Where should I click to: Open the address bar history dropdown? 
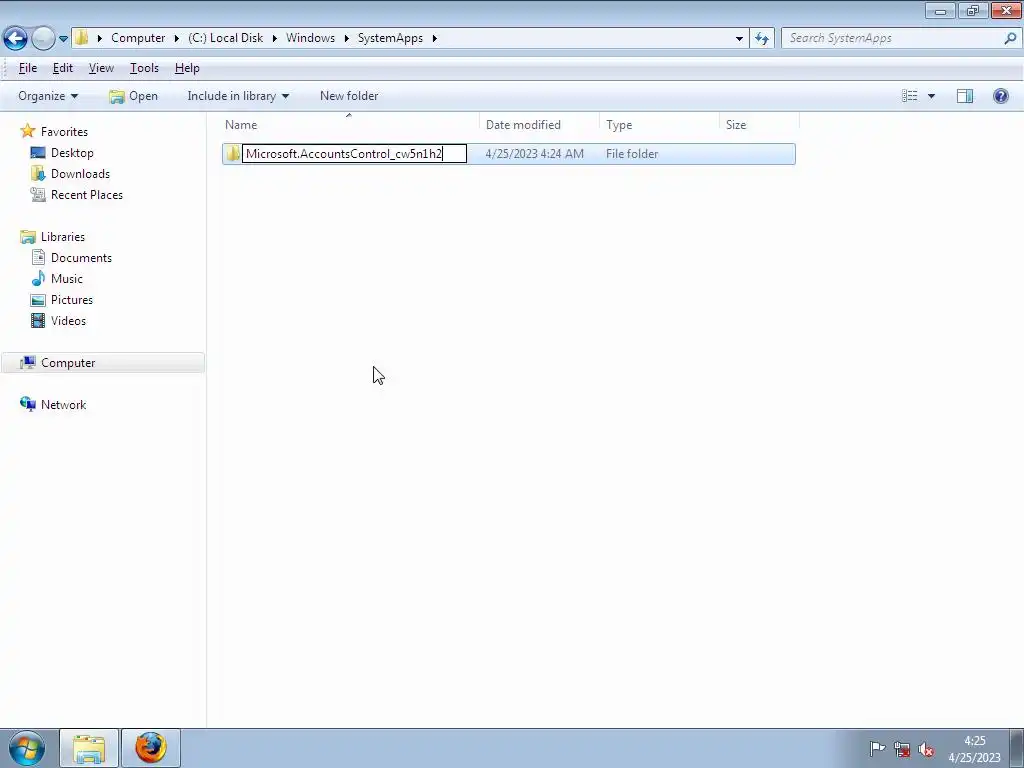739,39
